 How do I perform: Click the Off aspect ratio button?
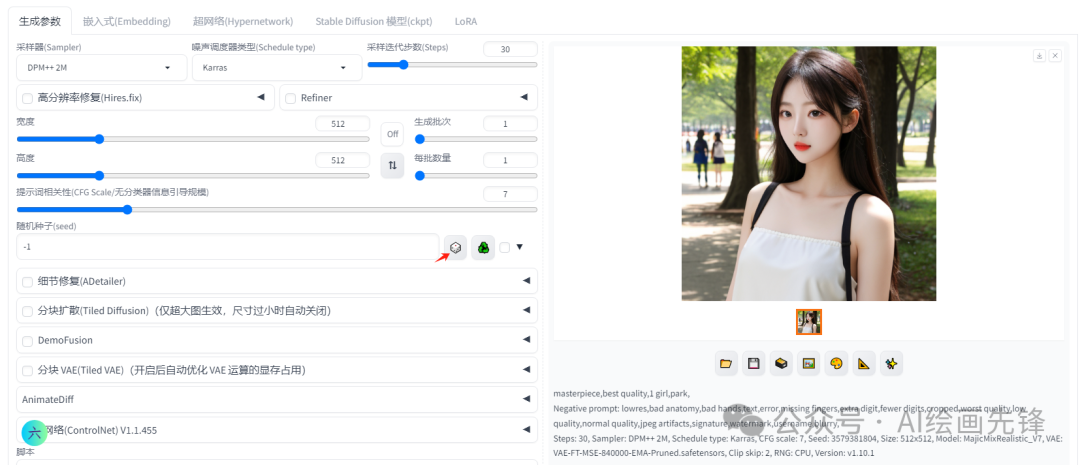tap(393, 134)
